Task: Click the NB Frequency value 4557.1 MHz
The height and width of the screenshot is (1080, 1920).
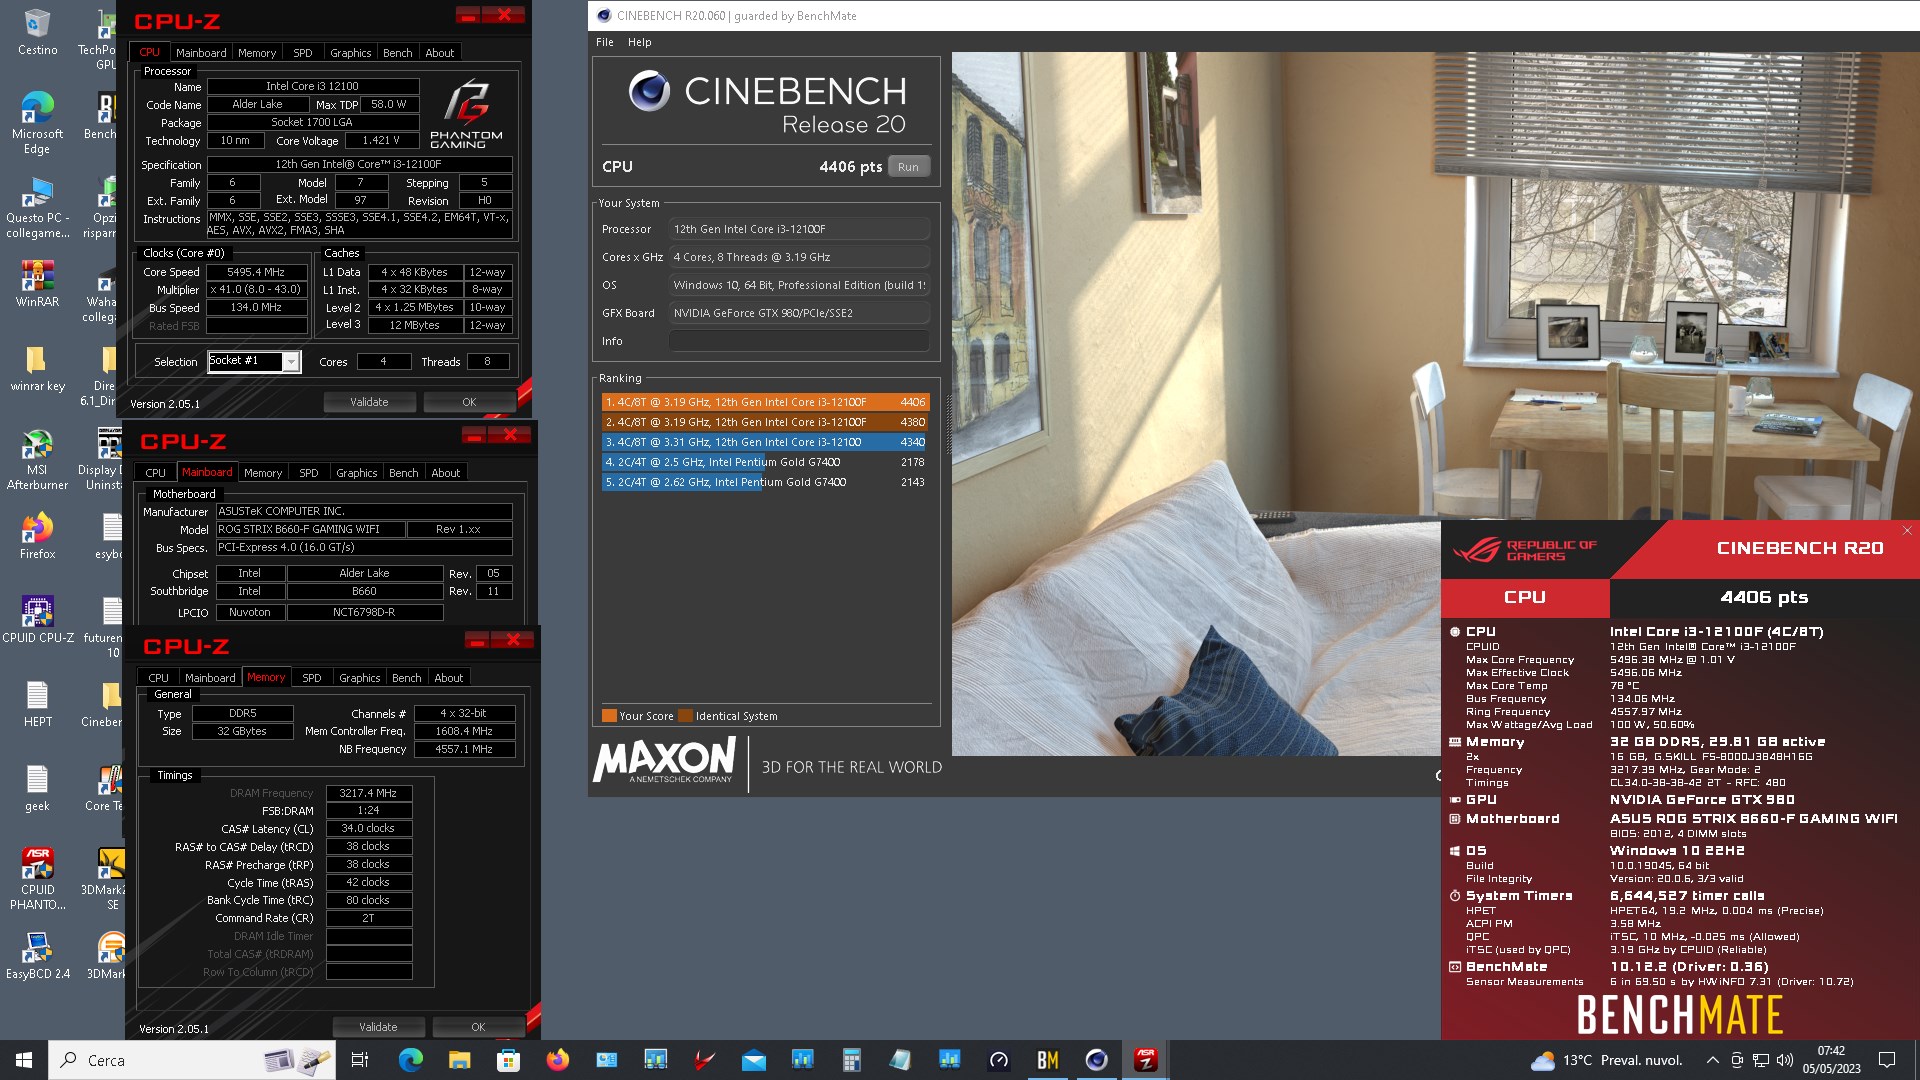Action: (x=464, y=749)
